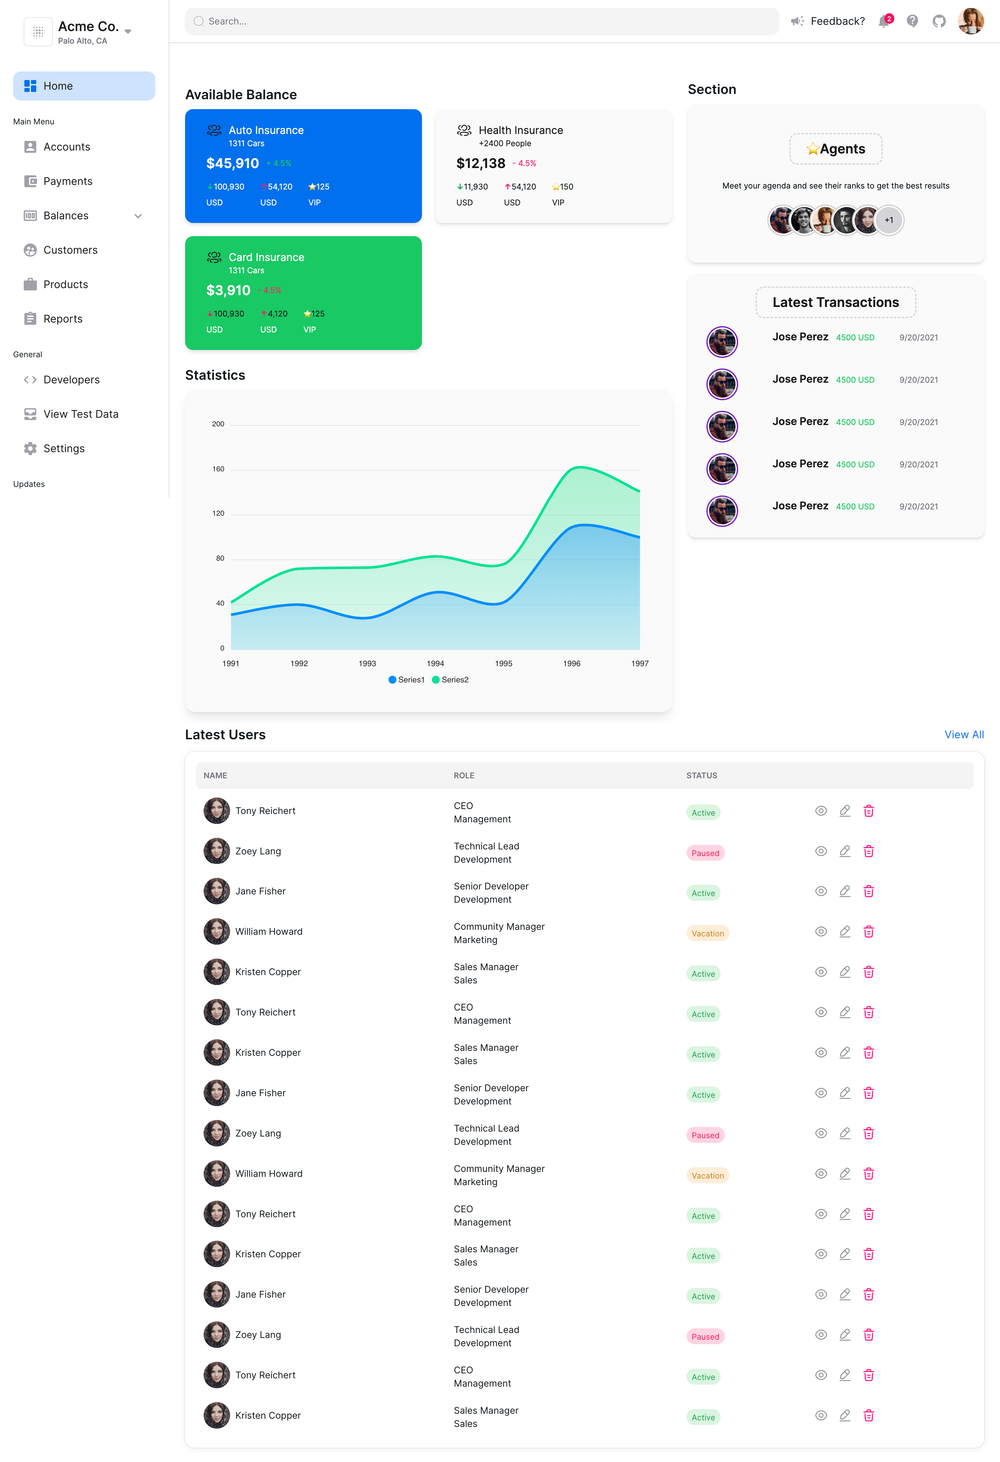The height and width of the screenshot is (1462, 1000).
Task: View details of first Kristen Copper row
Action: coord(821,972)
